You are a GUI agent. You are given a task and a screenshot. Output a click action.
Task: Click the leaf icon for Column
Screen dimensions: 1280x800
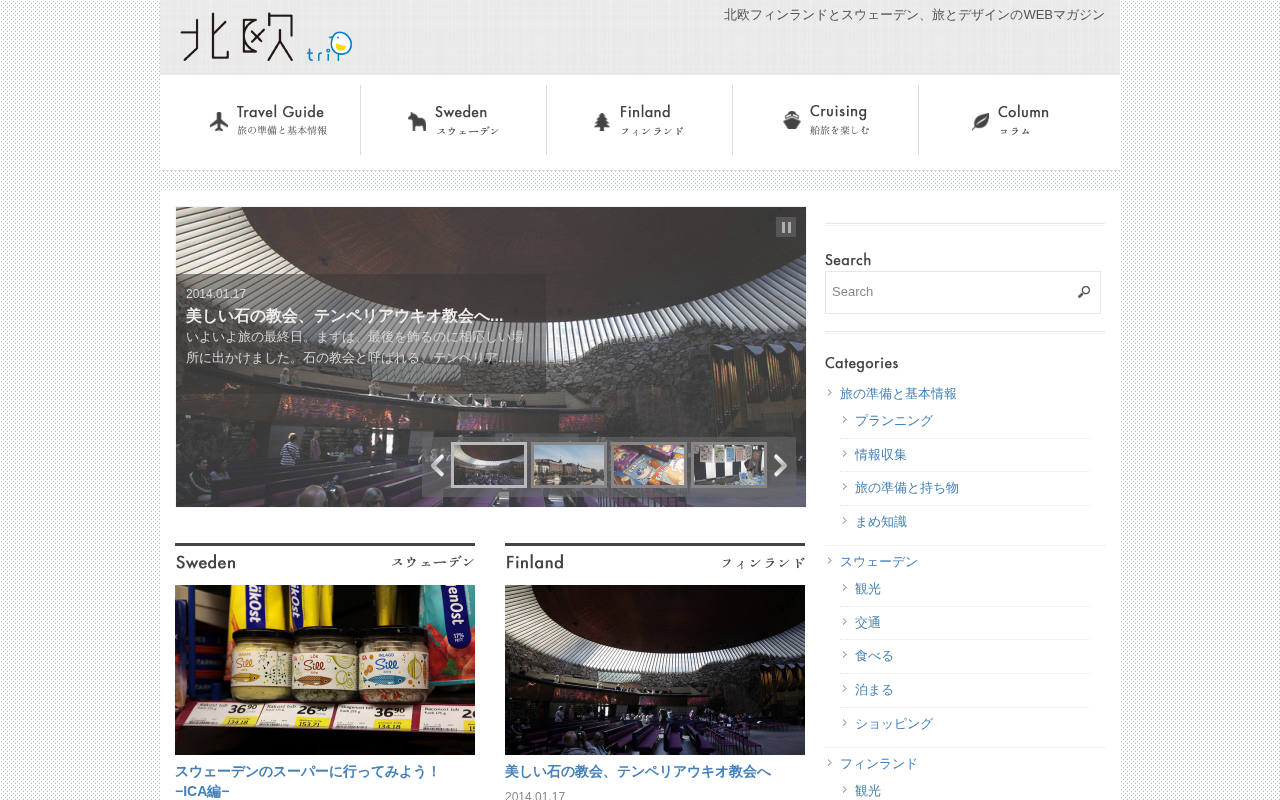(980, 122)
